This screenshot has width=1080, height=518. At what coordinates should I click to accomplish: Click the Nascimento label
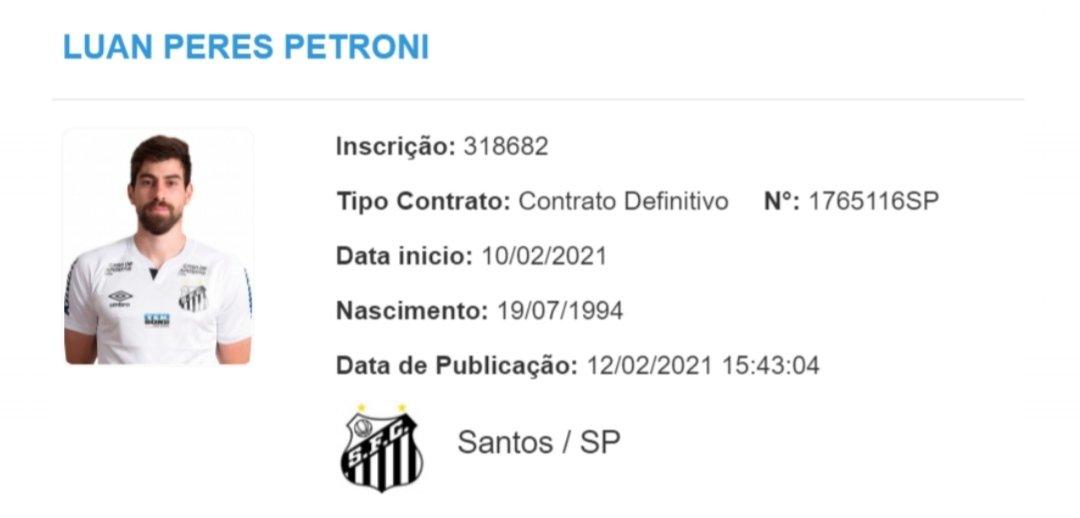pyautogui.click(x=412, y=311)
